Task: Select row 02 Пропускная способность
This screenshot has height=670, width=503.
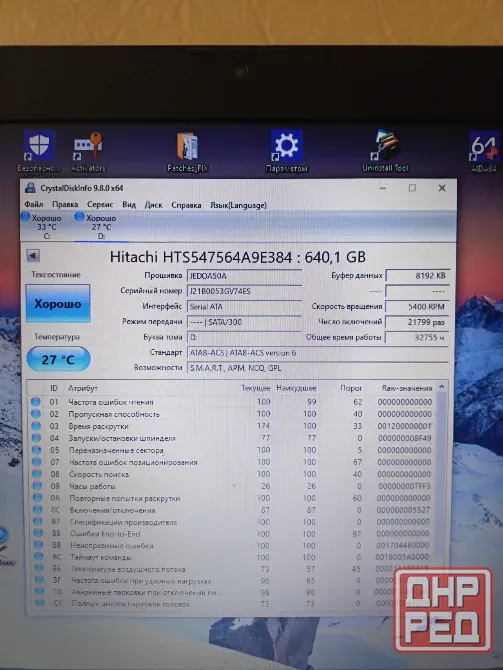Action: coord(232,414)
